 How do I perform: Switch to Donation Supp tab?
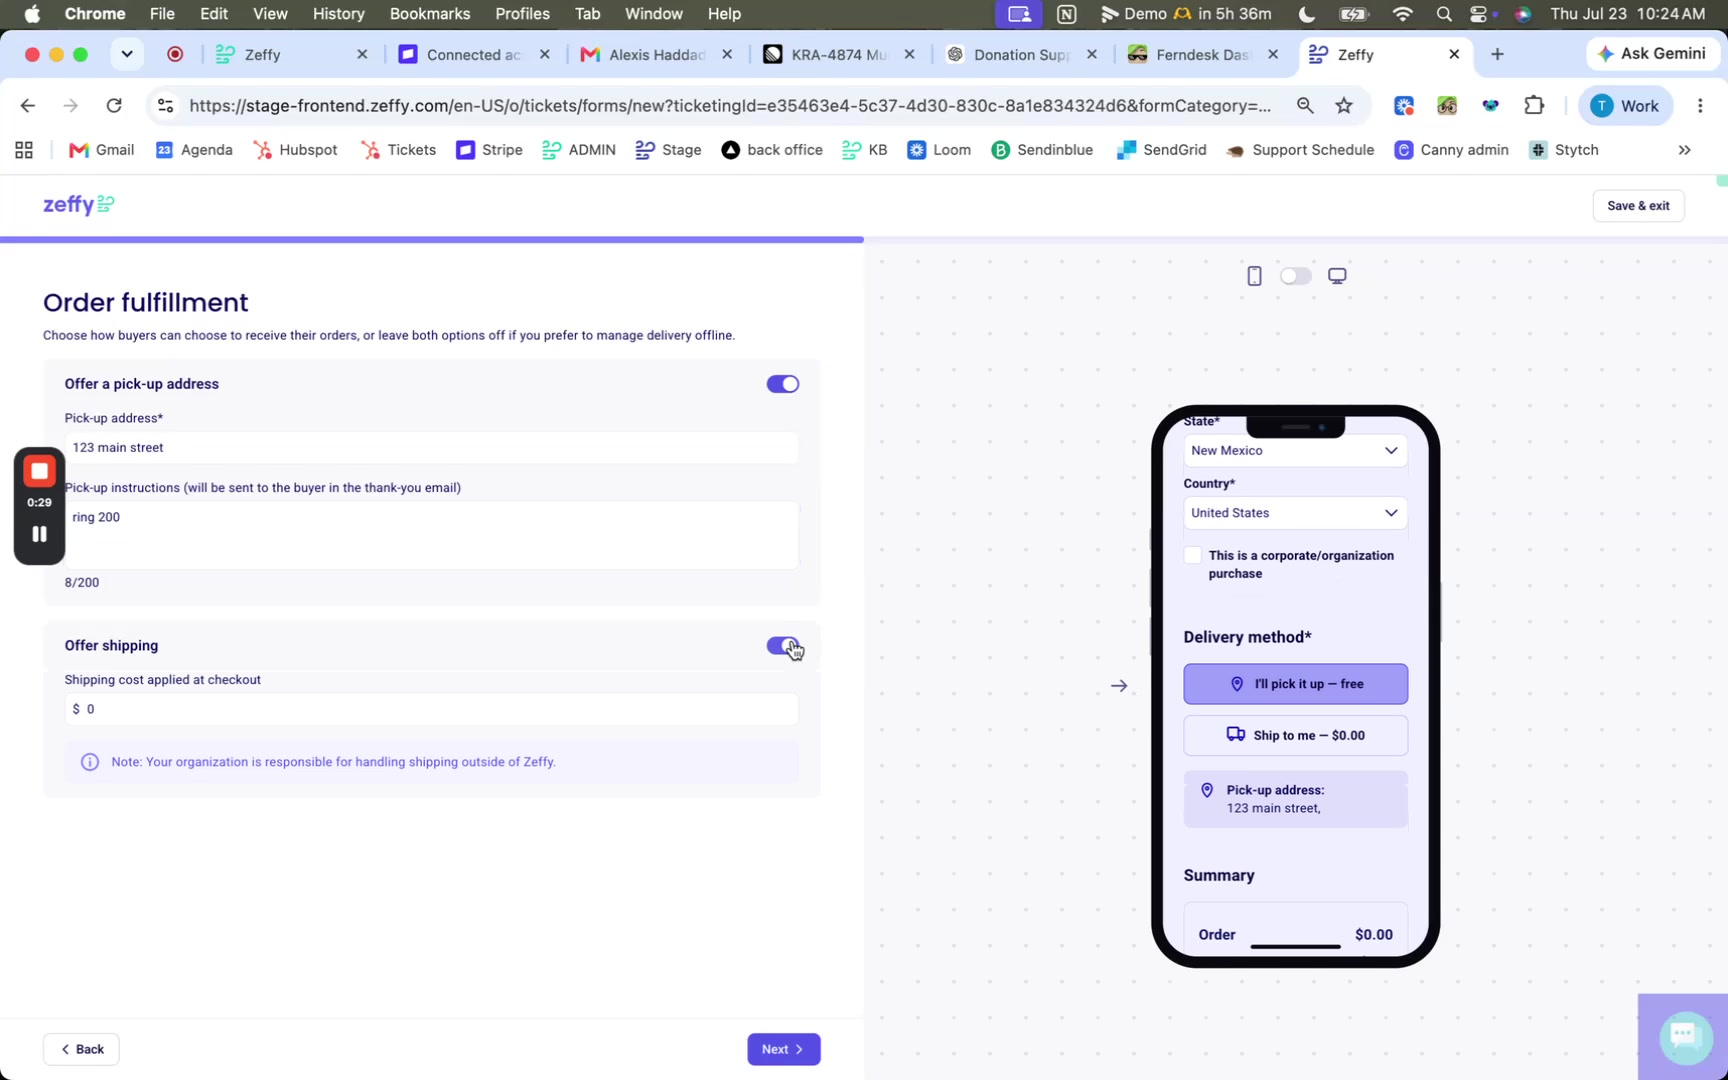(x=1020, y=55)
